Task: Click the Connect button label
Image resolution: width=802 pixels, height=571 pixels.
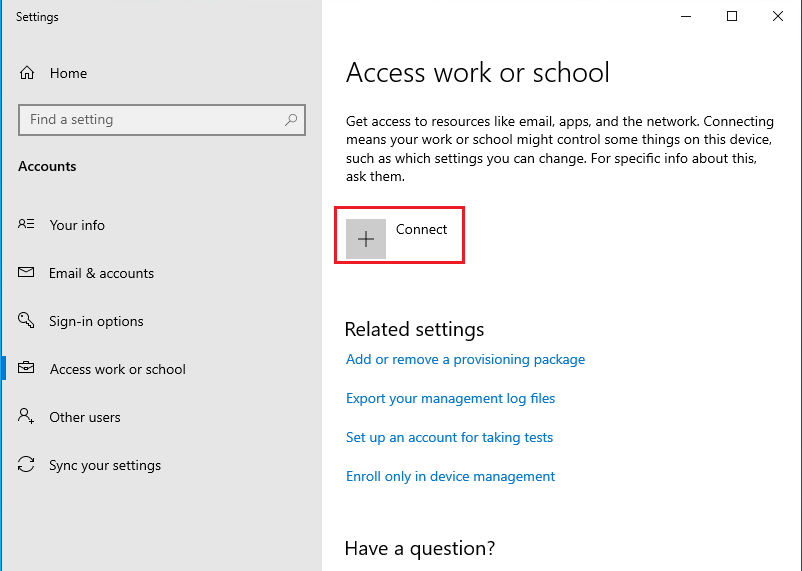Action: [x=421, y=229]
